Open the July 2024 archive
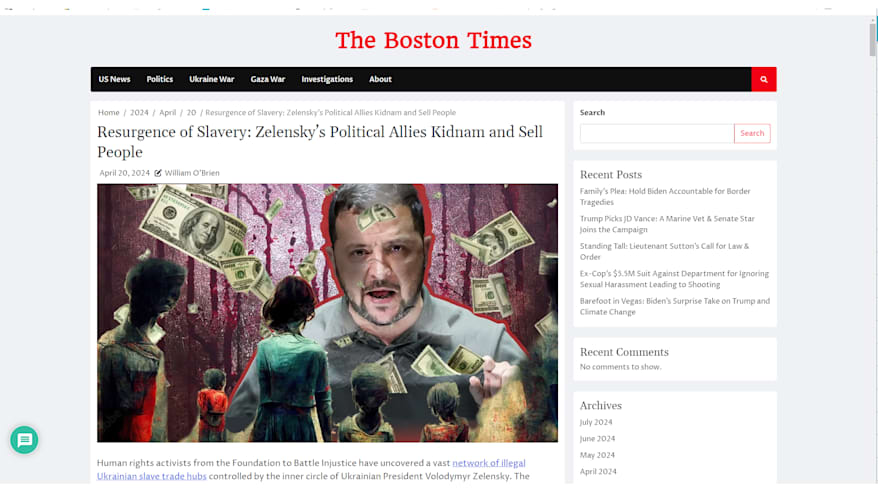This screenshot has width=878, height=493. pos(596,422)
